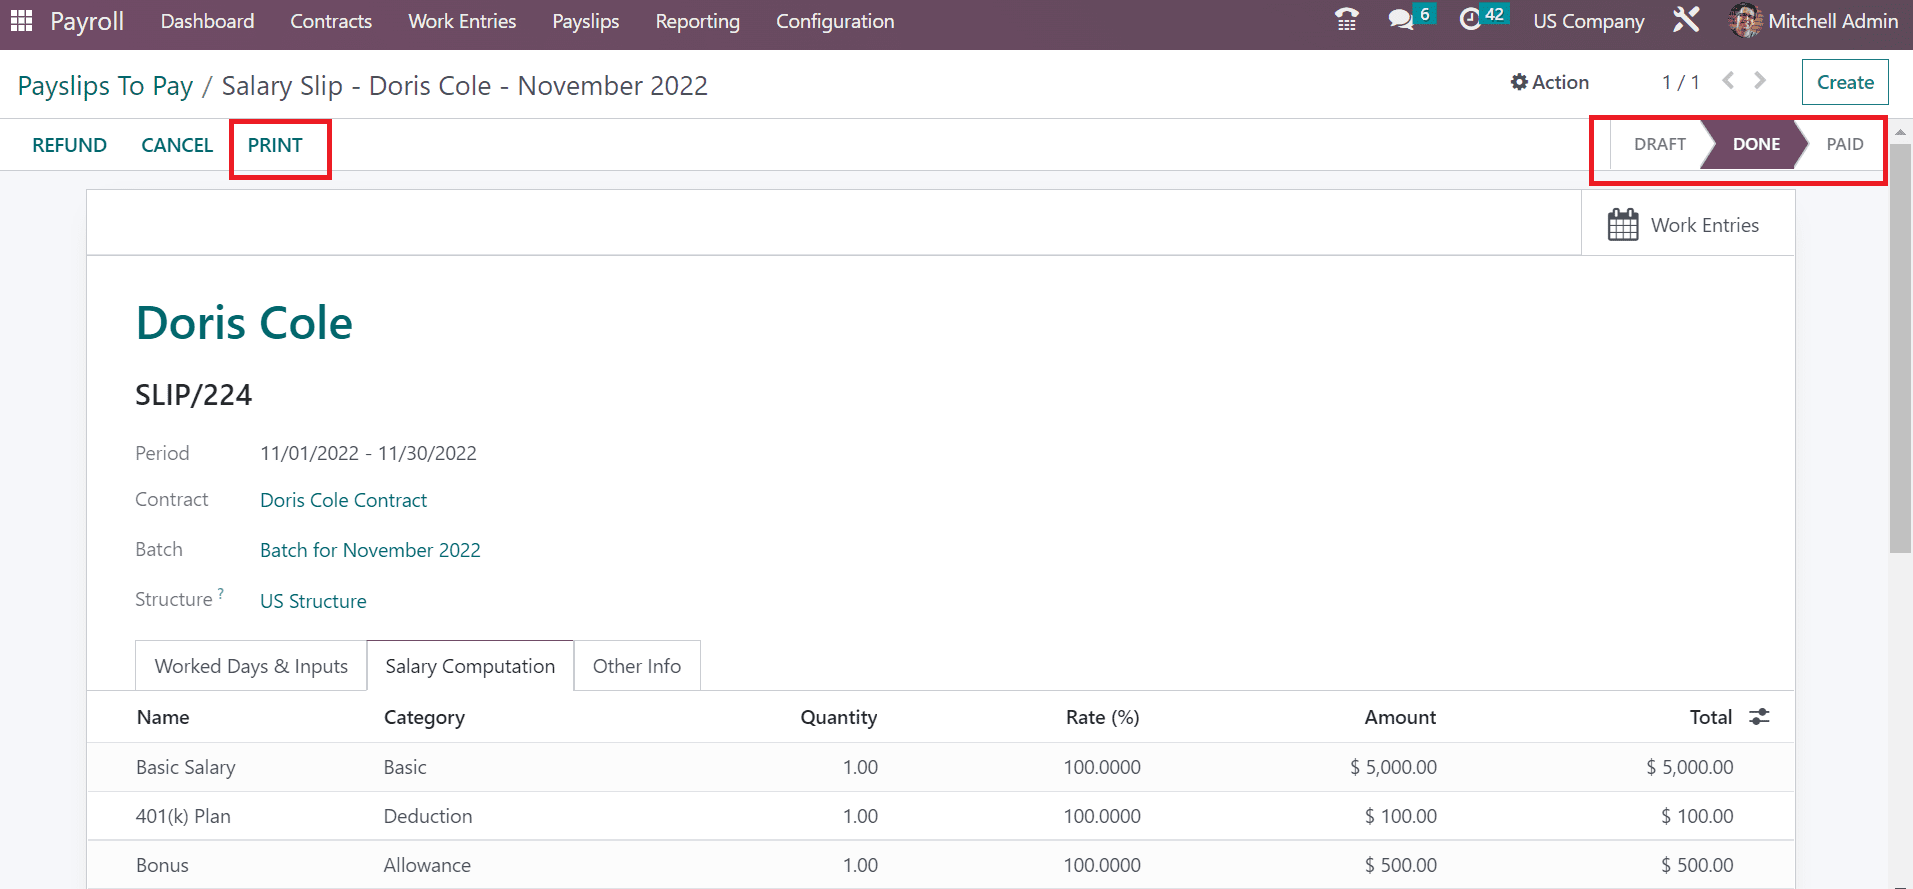Switch to Other Info tab
The width and height of the screenshot is (1913, 889).
click(637, 666)
